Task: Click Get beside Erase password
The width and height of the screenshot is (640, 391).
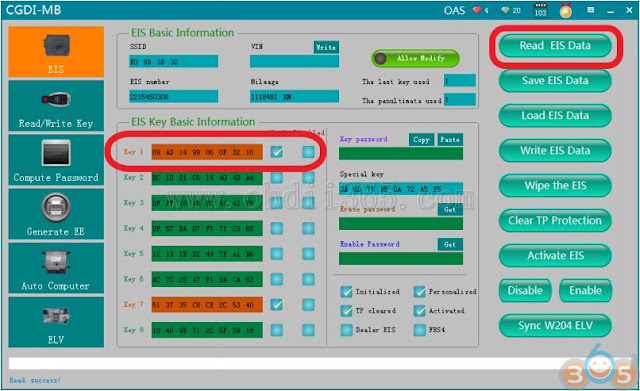Action: [x=450, y=209]
